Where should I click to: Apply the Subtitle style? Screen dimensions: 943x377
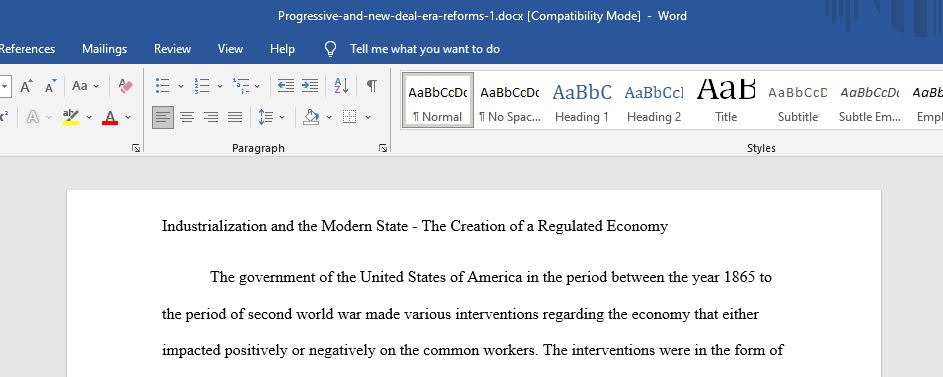798,101
